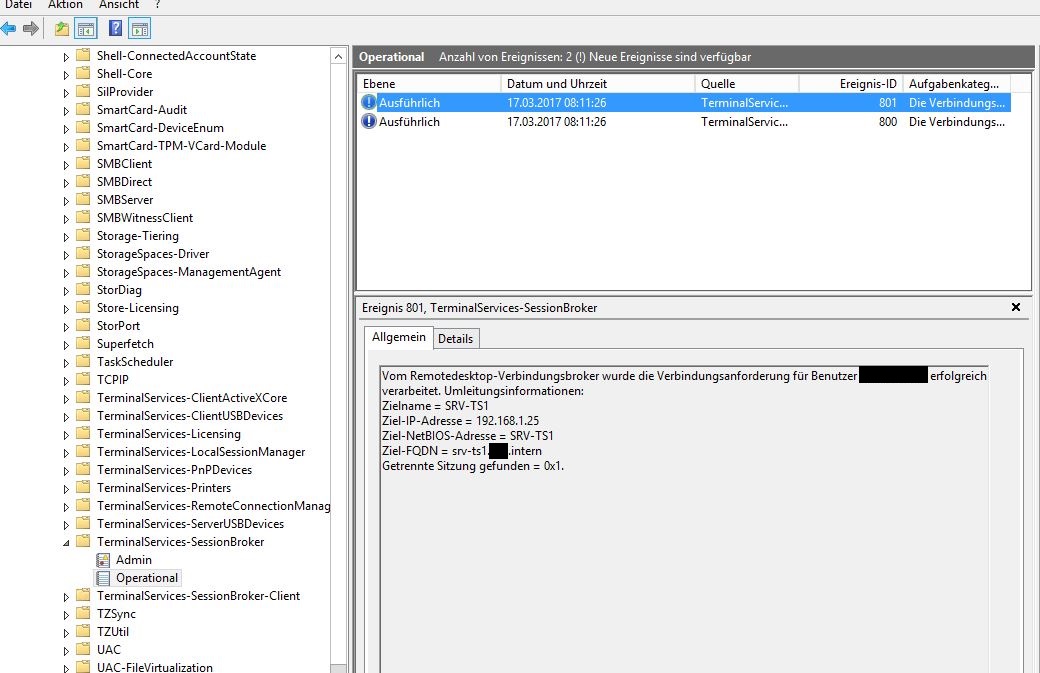Sort by the Datum und Uhrzeit column

597,84
